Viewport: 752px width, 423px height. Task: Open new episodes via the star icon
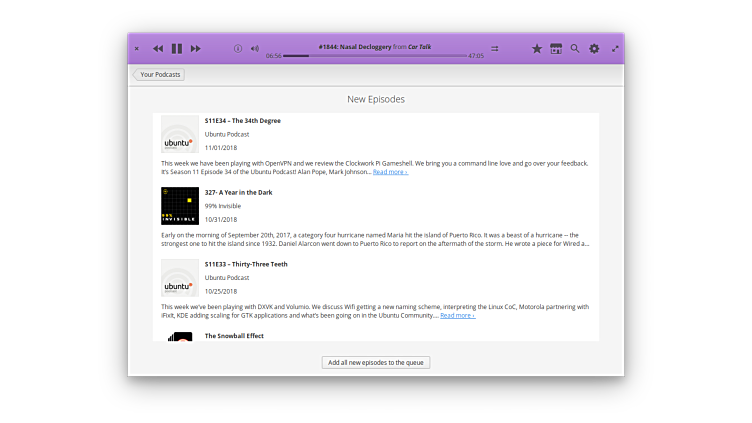point(537,48)
